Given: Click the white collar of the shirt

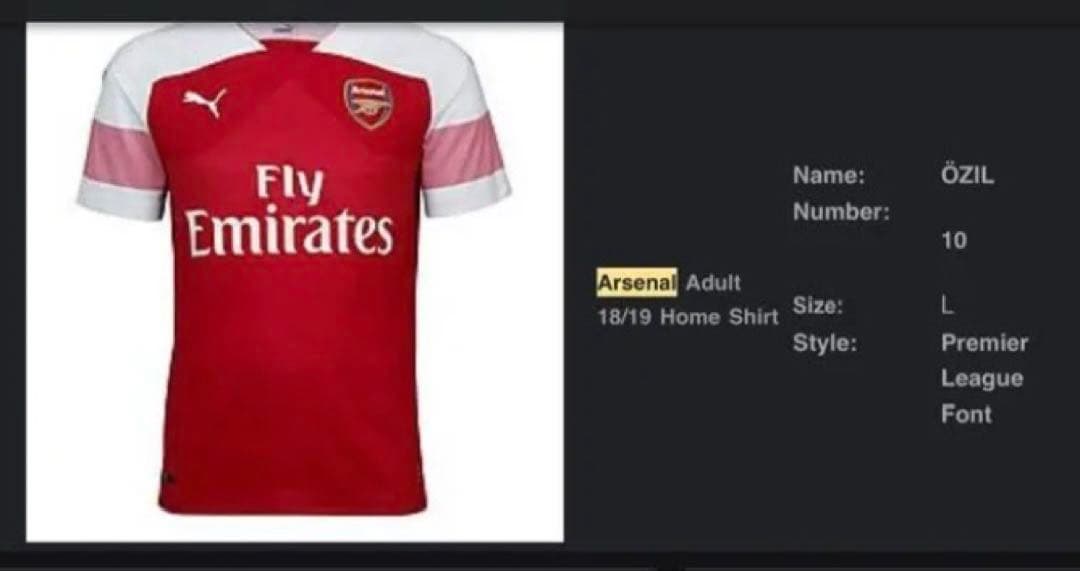Looking at the screenshot, I should (x=288, y=34).
